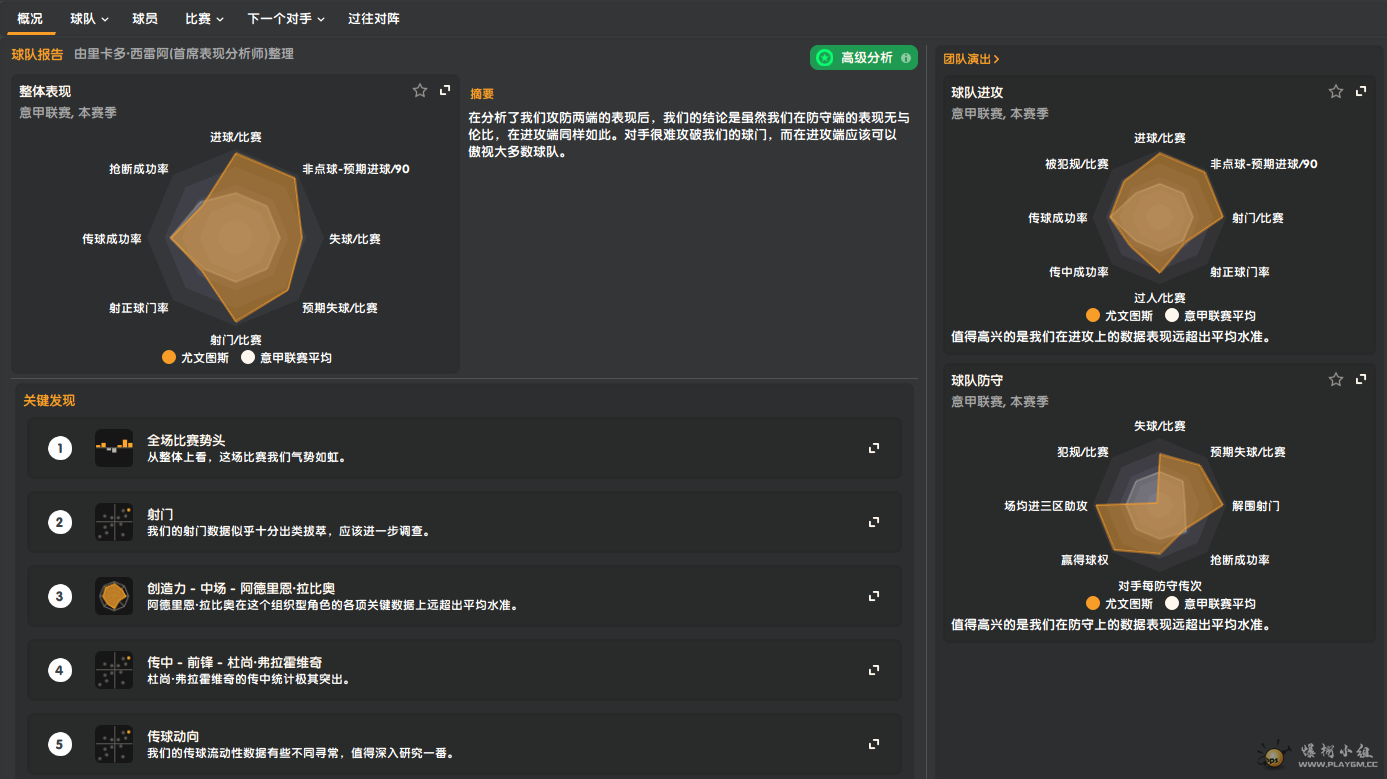This screenshot has width=1387, height=779.
Task: Open 传中 - 前锋 - 杜尚·弗拉霍维奇 finding
Action: (464, 670)
